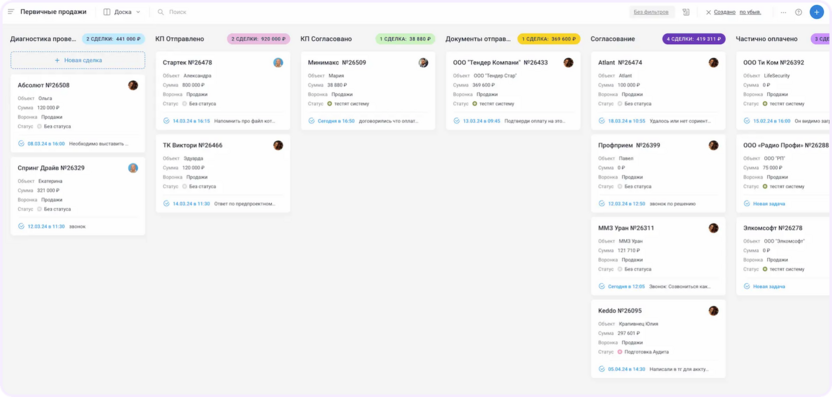Click the green 1 сделка: 38 880 ₽ badge
The image size is (832, 397).
[x=405, y=39]
